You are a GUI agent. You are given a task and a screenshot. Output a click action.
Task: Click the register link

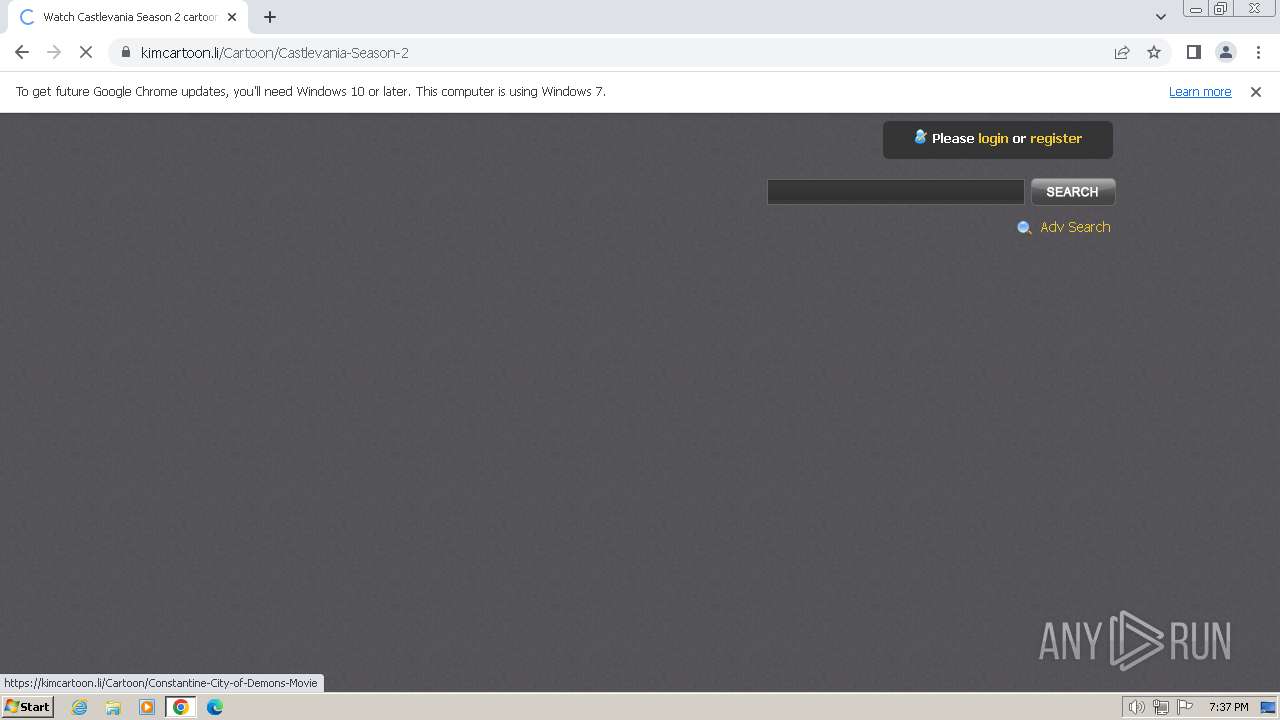pyautogui.click(x=1056, y=138)
